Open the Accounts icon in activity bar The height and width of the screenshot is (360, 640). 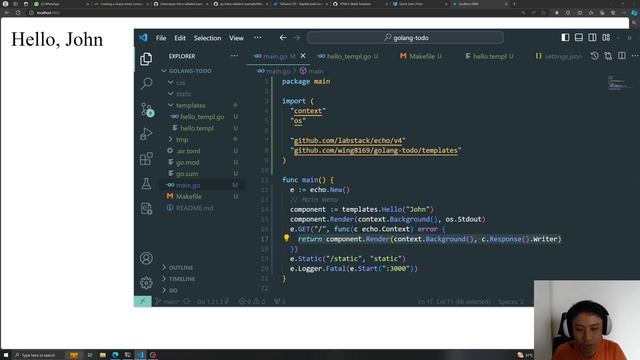146,258
